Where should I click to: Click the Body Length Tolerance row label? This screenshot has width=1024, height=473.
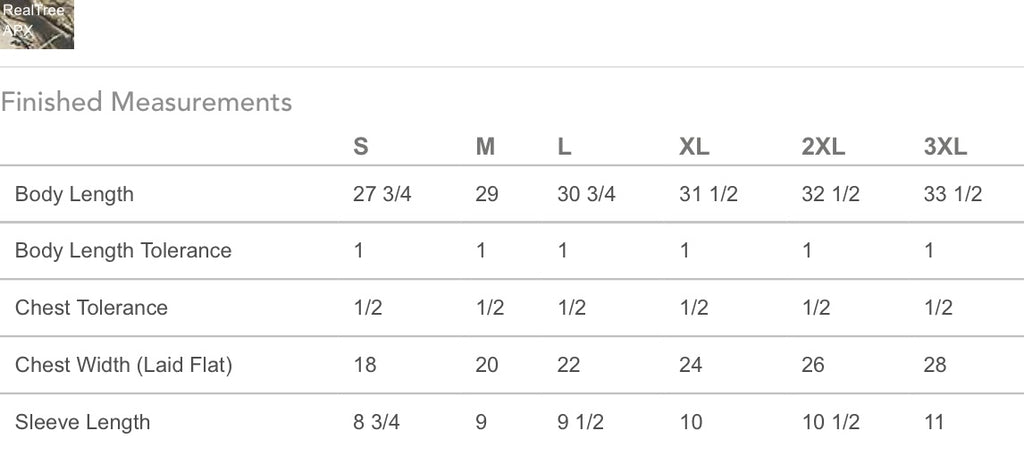point(123,251)
